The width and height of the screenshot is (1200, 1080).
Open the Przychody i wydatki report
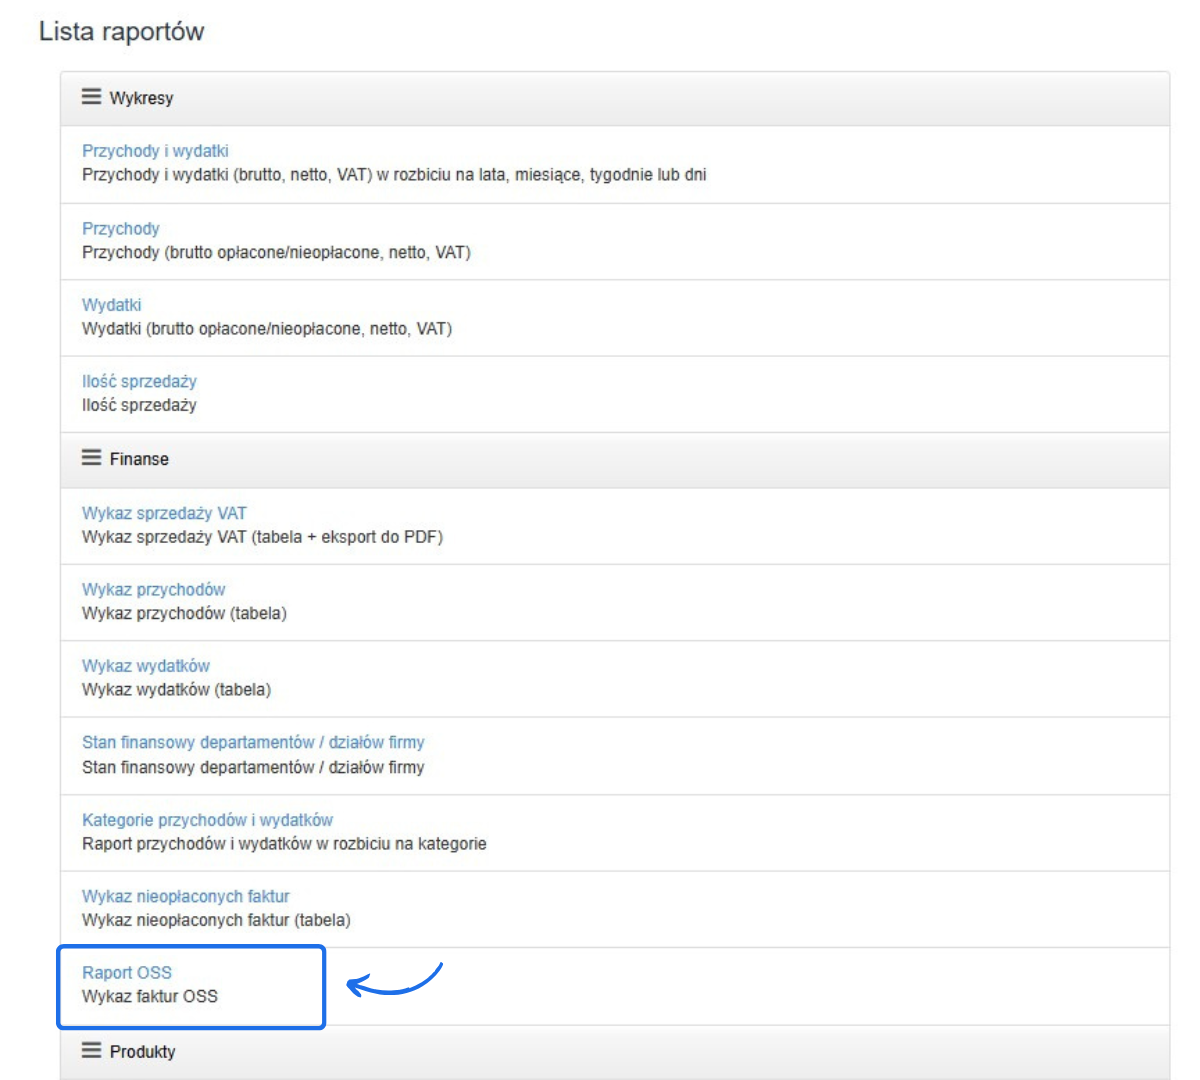coord(155,151)
